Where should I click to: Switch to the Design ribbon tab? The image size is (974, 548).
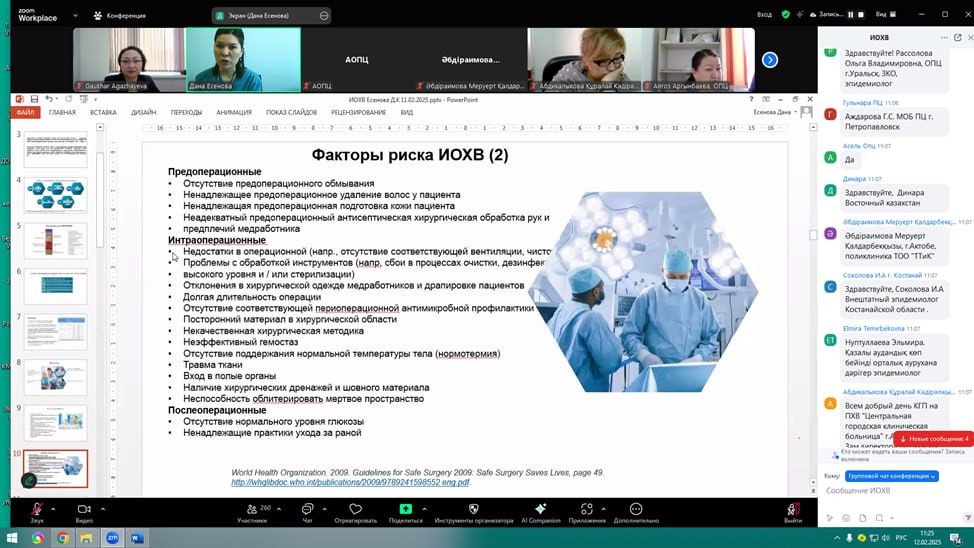tap(143, 113)
